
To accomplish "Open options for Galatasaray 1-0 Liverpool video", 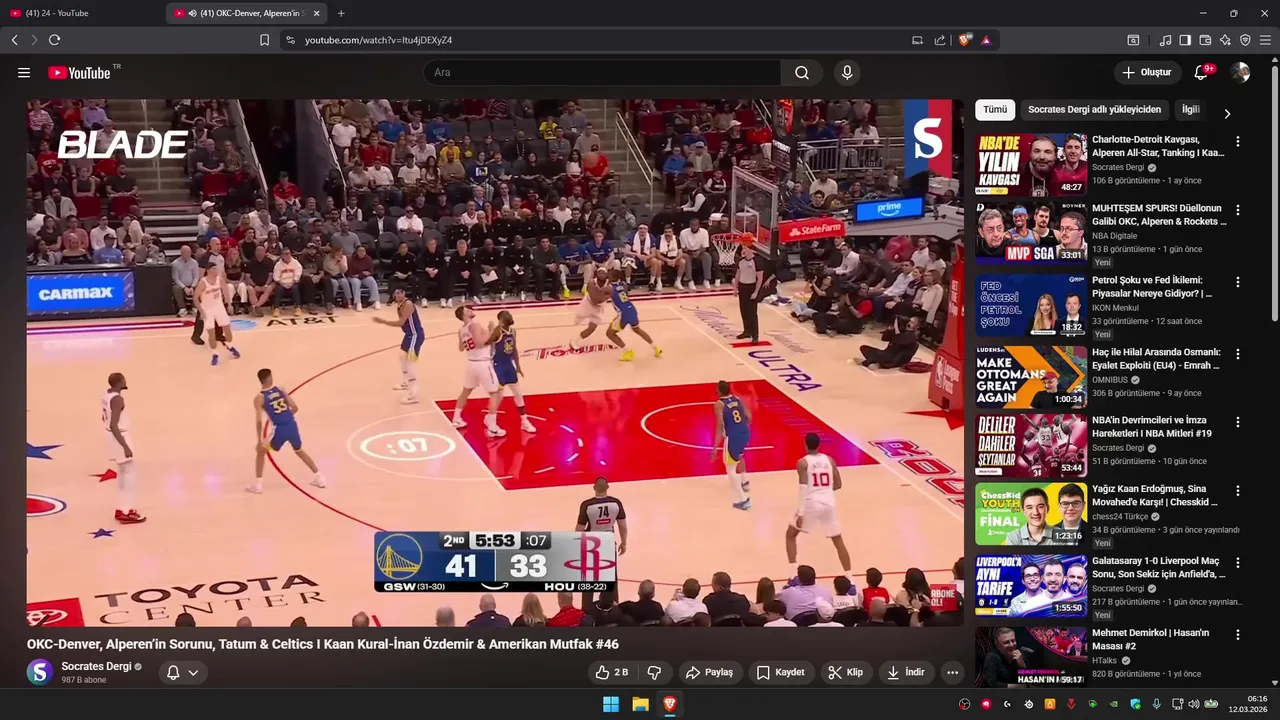I will pyautogui.click(x=1238, y=563).
